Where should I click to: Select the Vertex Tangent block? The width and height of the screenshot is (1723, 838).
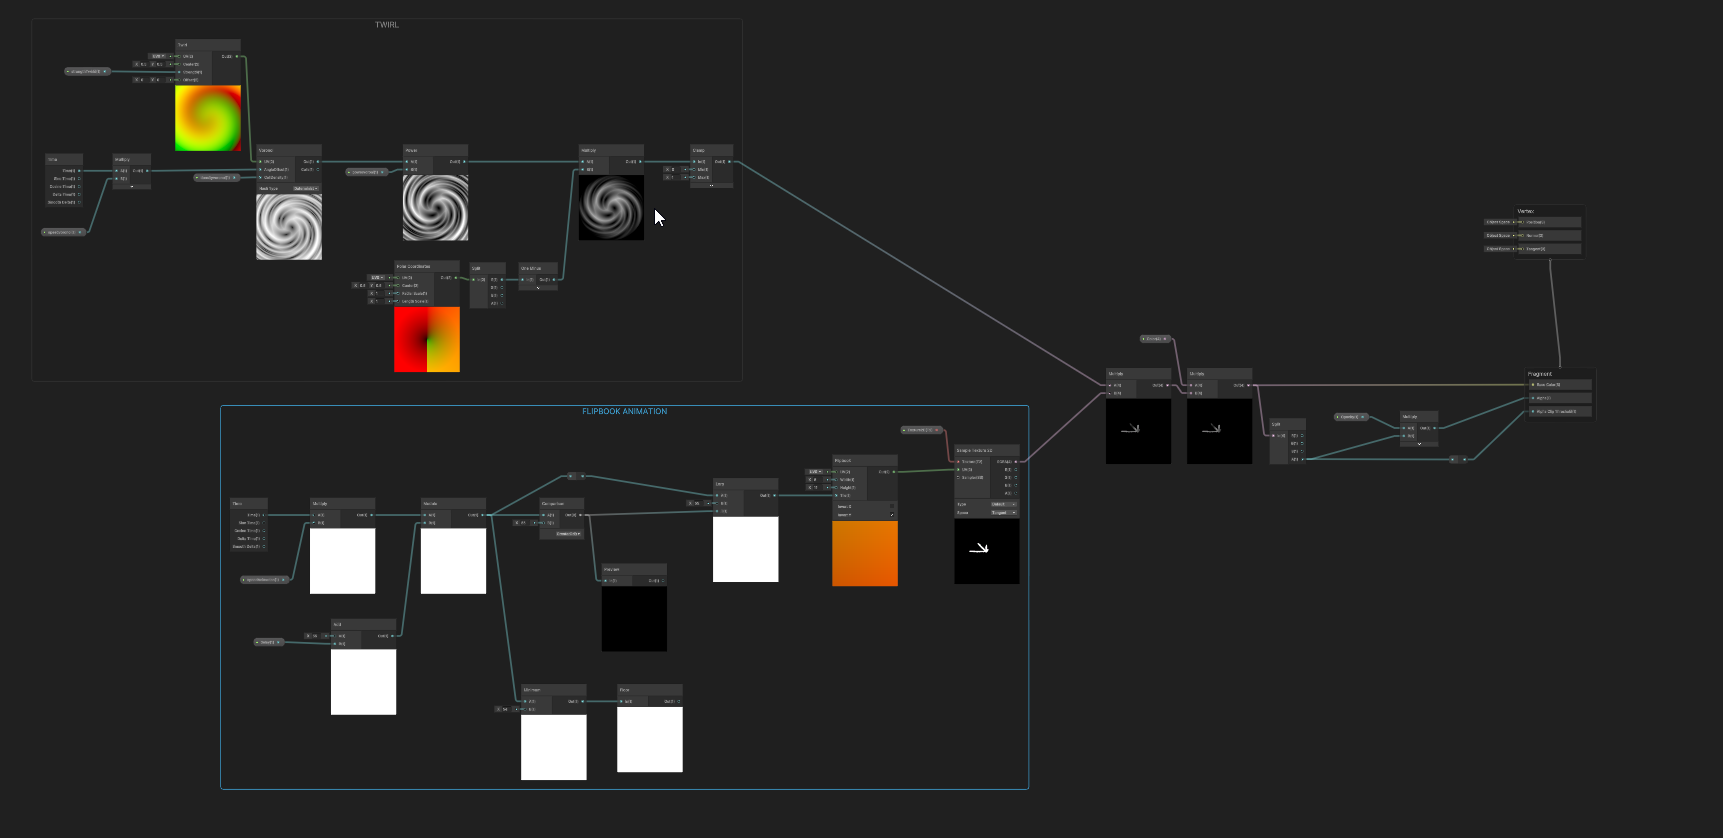tap(1548, 249)
